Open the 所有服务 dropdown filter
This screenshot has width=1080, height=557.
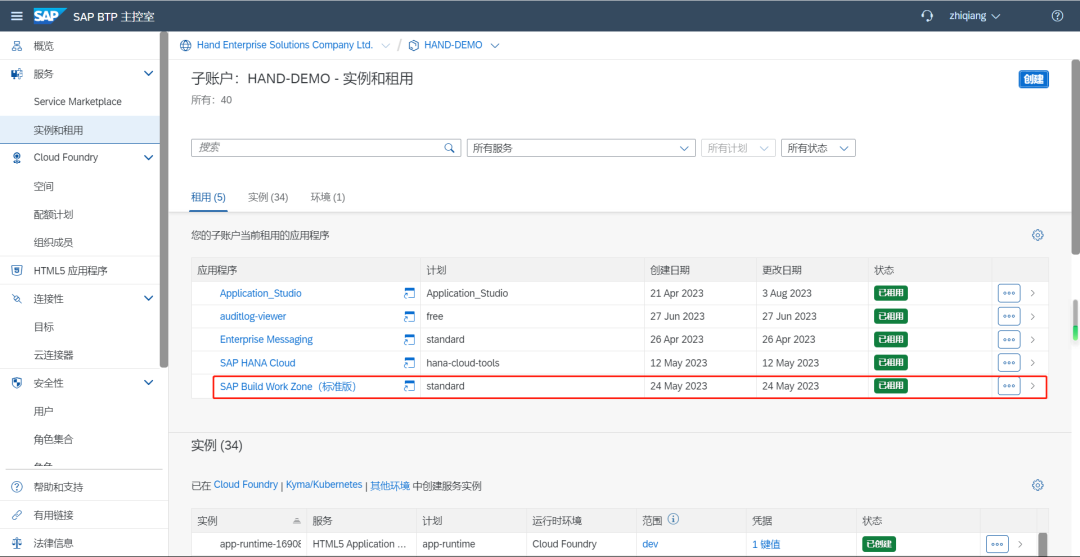click(581, 148)
